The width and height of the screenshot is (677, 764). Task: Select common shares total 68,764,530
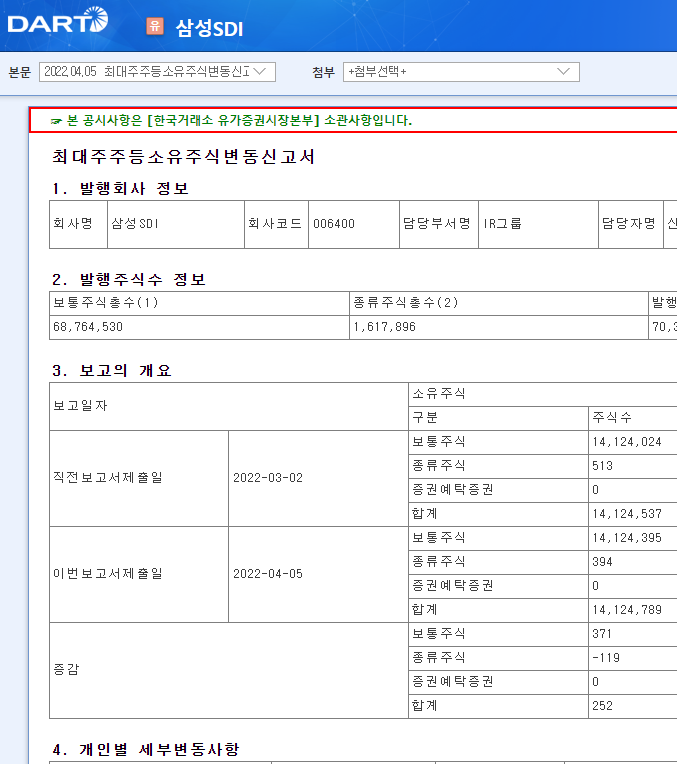pos(199,327)
